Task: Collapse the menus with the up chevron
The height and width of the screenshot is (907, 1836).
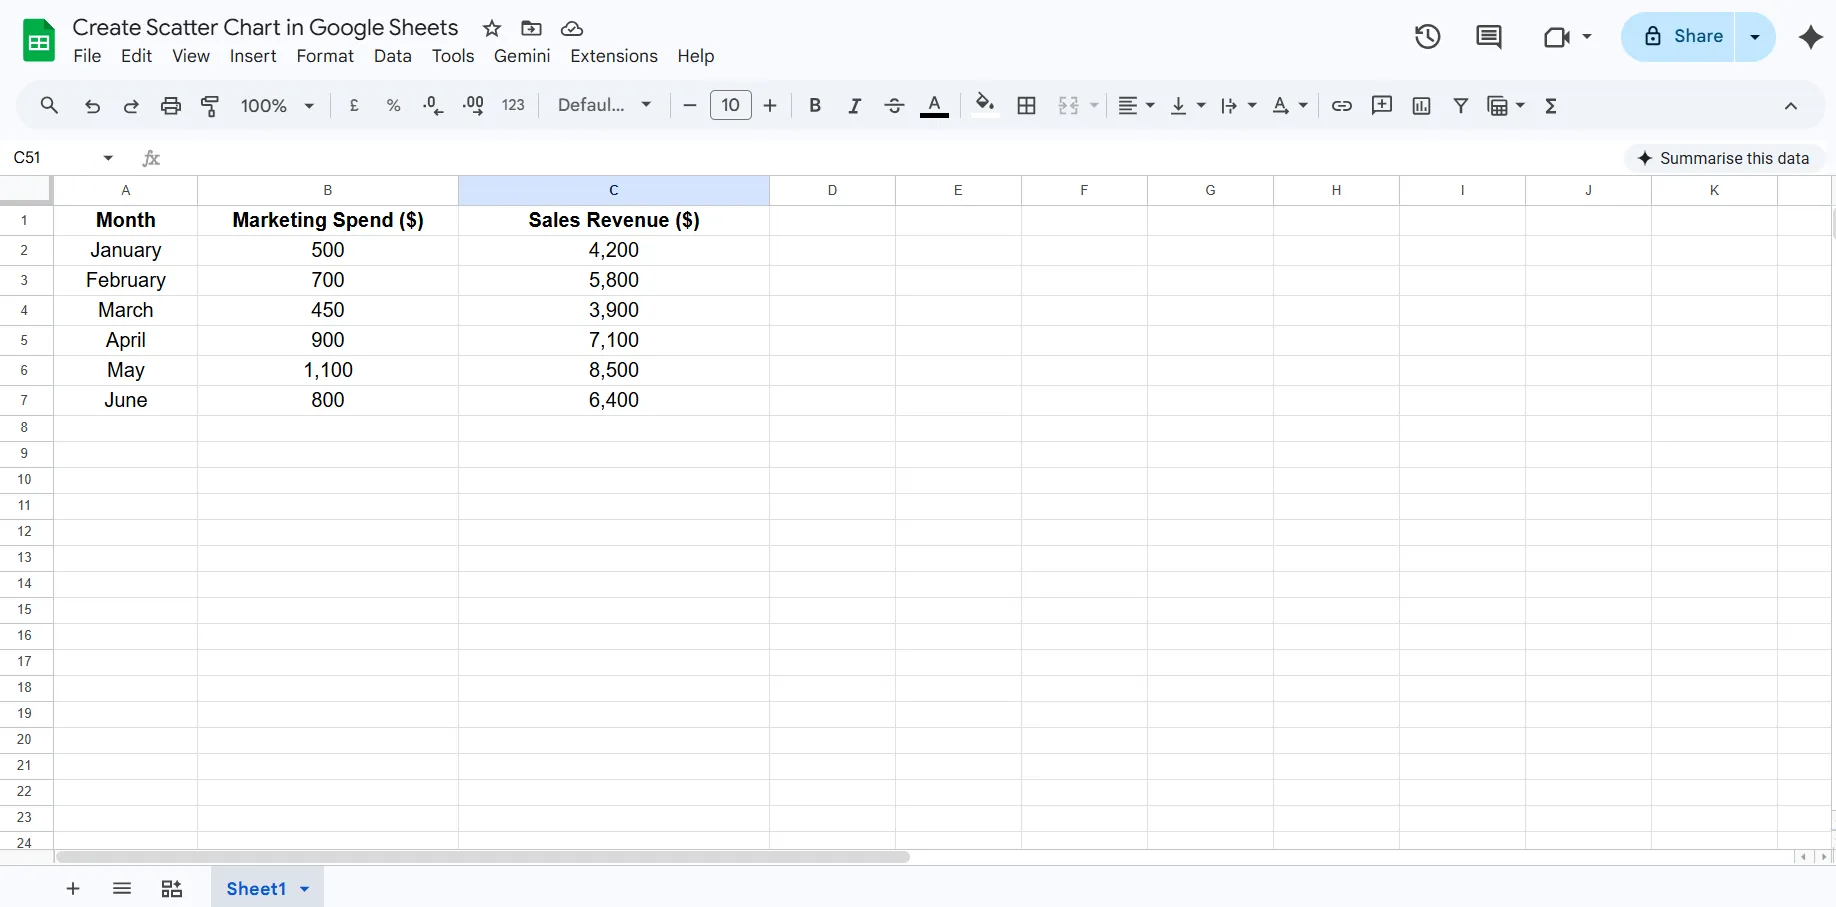Action: [1791, 106]
